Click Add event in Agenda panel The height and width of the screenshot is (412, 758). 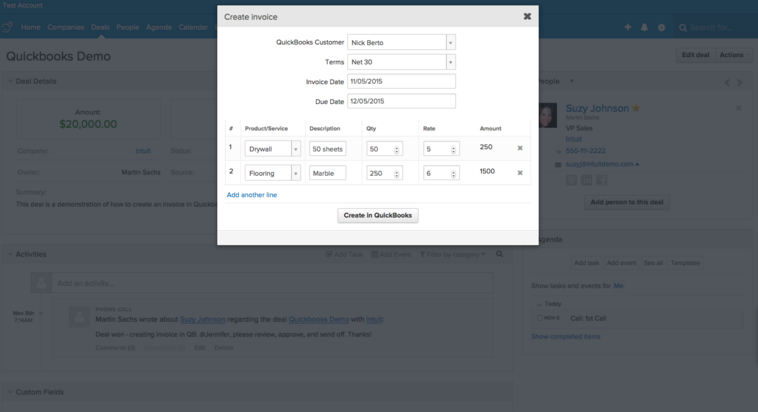[621, 263]
